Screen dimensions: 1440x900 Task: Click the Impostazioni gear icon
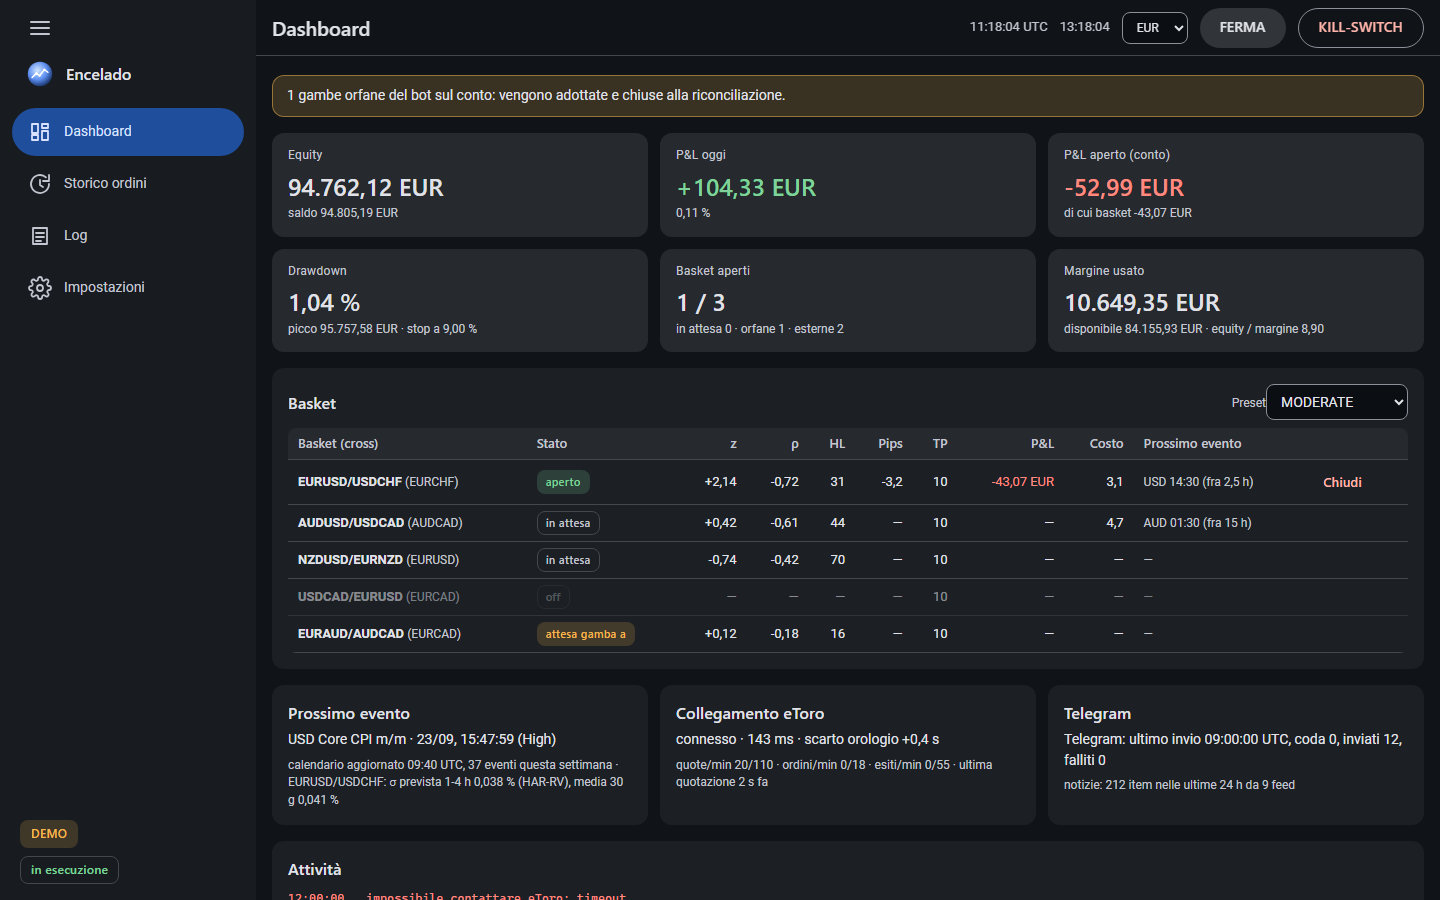pyautogui.click(x=40, y=288)
